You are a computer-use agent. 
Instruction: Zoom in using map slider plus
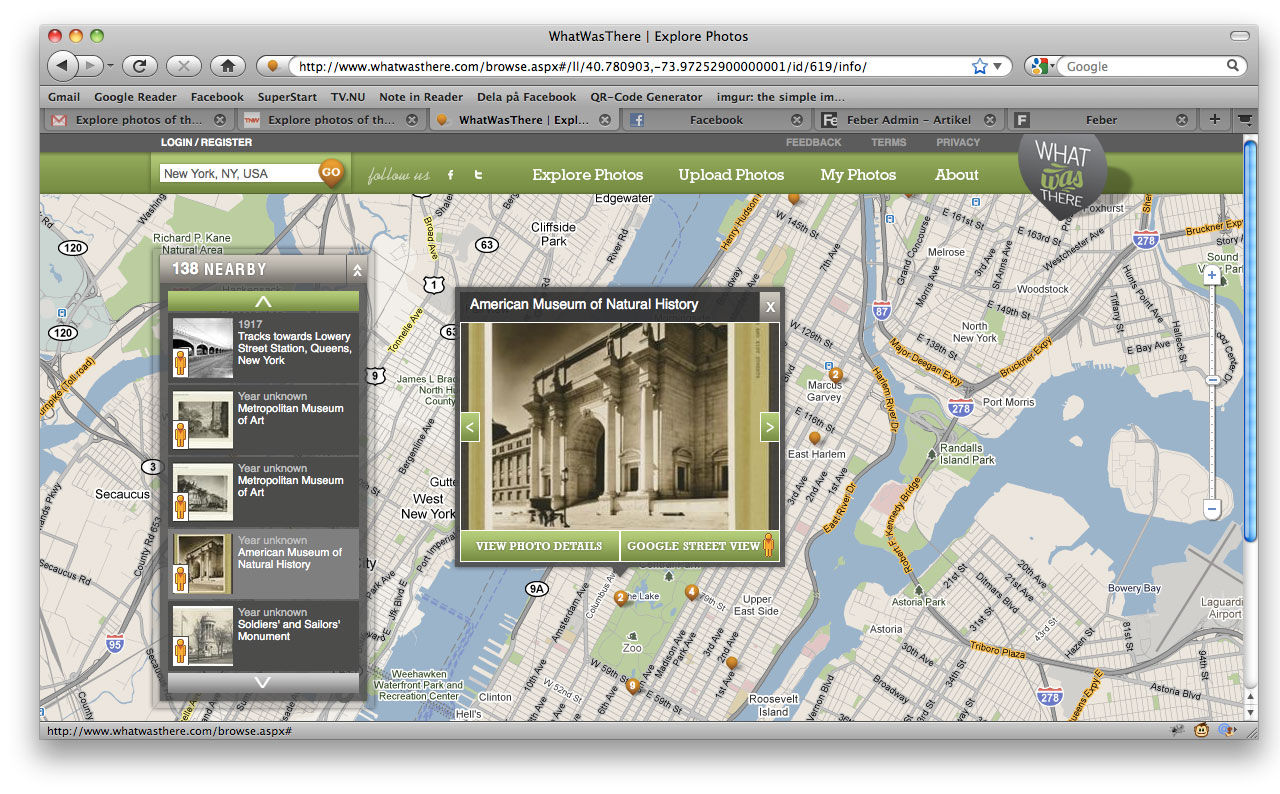pos(1212,274)
